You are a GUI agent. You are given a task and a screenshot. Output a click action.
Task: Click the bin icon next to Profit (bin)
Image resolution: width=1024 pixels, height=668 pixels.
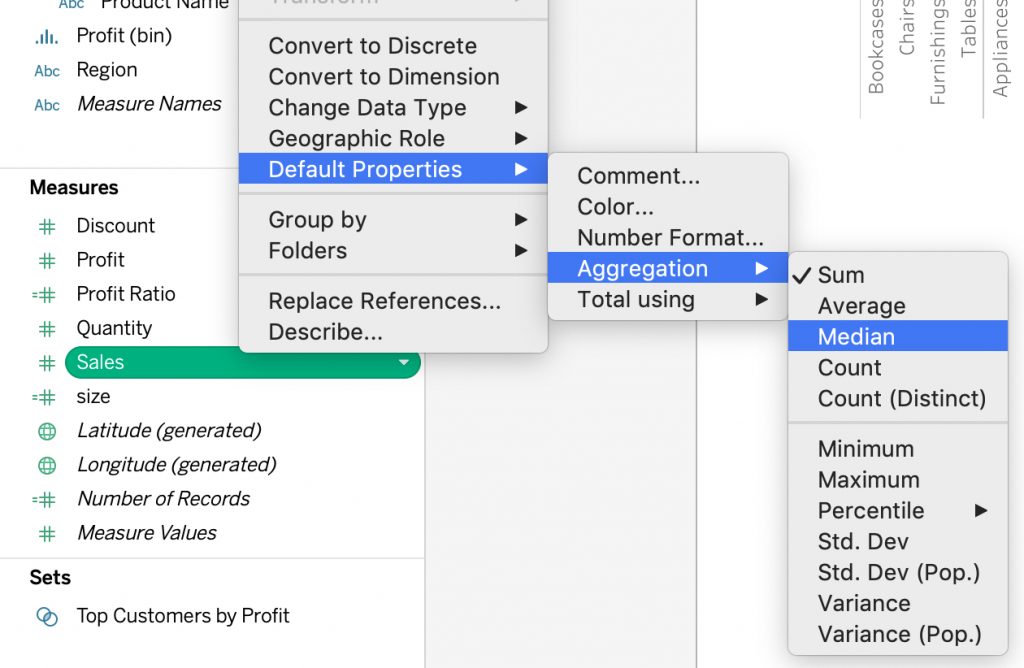46,37
